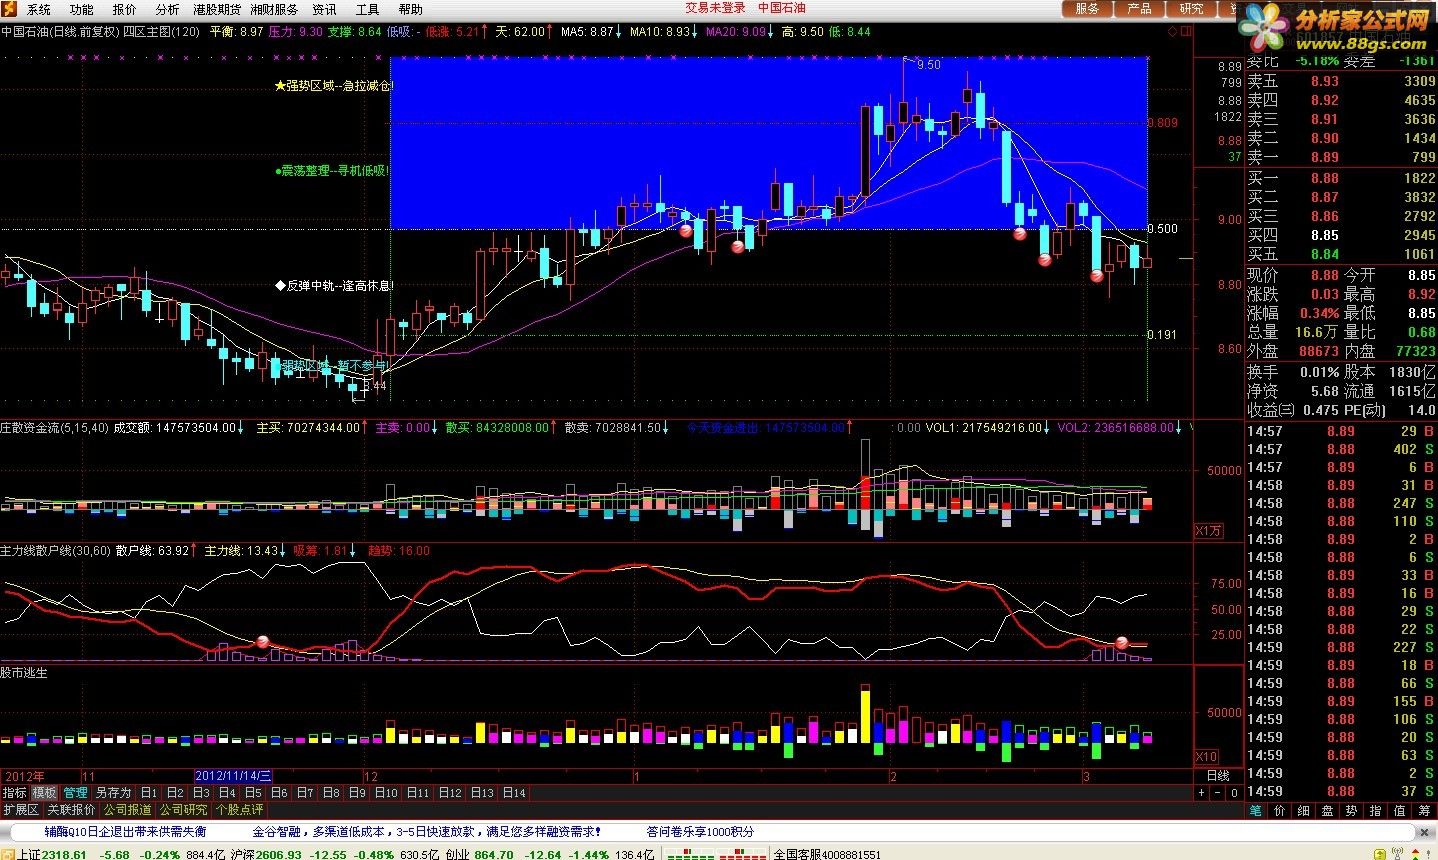
Task: Click the 日线 period selector
Action: (1218, 776)
